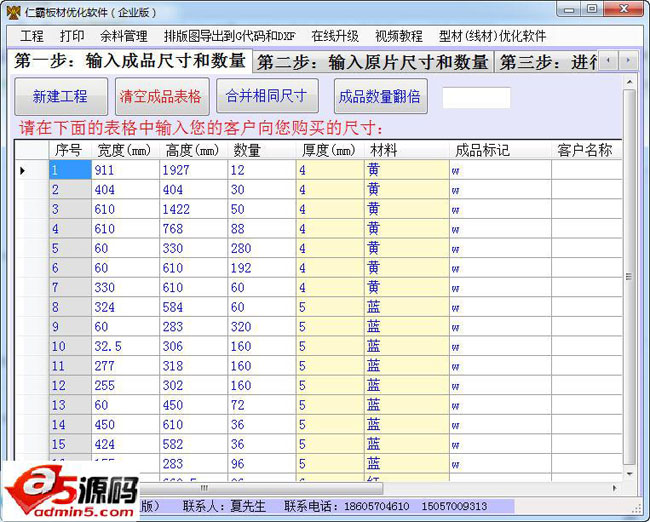Open the 视频教程 menu
The image size is (650, 522).
[x=398, y=36]
